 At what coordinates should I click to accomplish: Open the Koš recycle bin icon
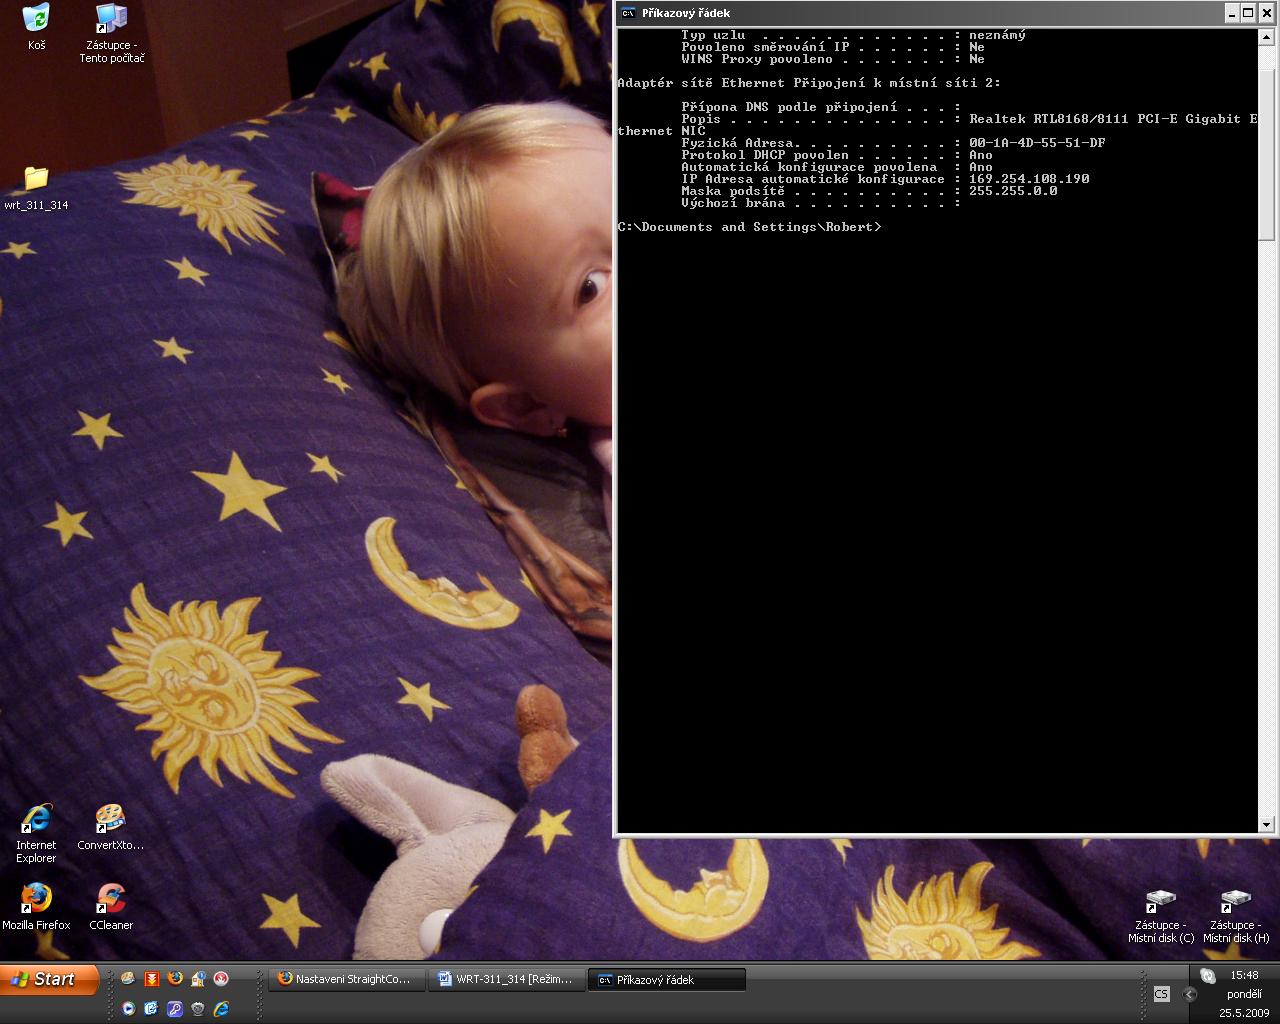click(x=36, y=27)
